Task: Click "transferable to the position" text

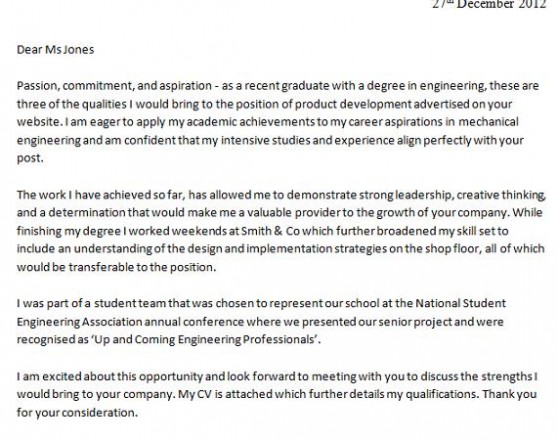Action: click(x=142, y=267)
